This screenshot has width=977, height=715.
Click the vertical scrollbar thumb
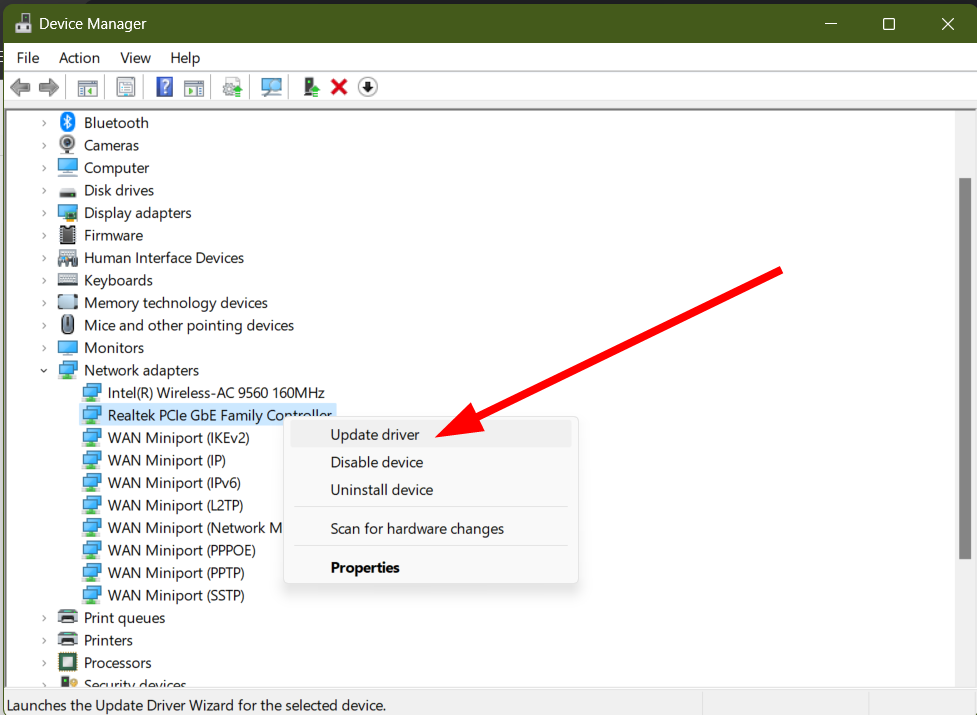click(965, 368)
